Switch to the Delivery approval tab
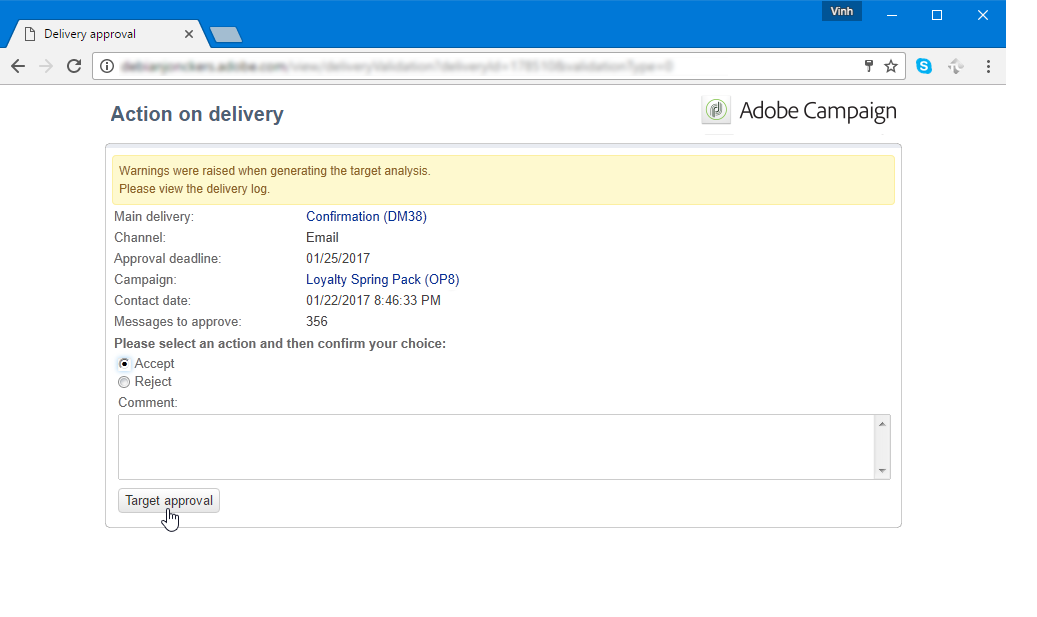1037x617 pixels. click(100, 34)
